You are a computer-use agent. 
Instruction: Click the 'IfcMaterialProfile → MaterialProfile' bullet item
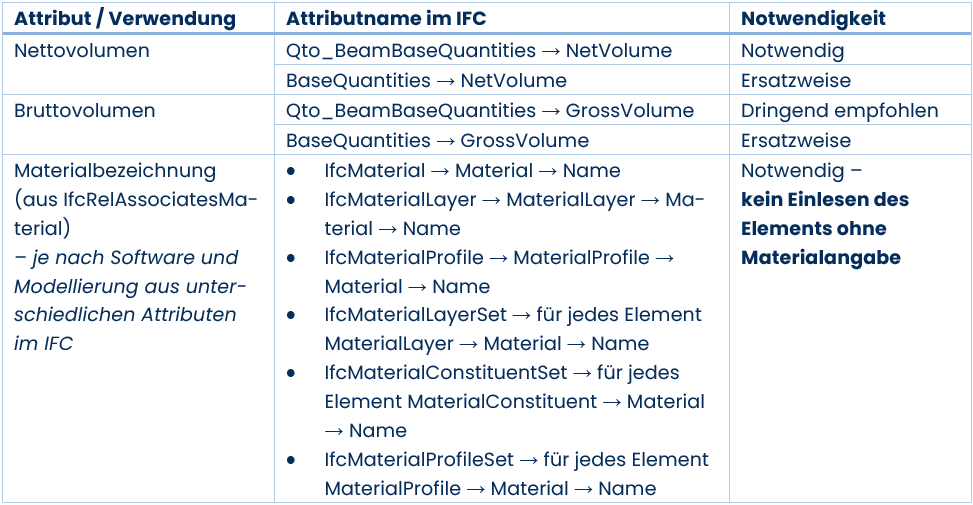(x=500, y=272)
